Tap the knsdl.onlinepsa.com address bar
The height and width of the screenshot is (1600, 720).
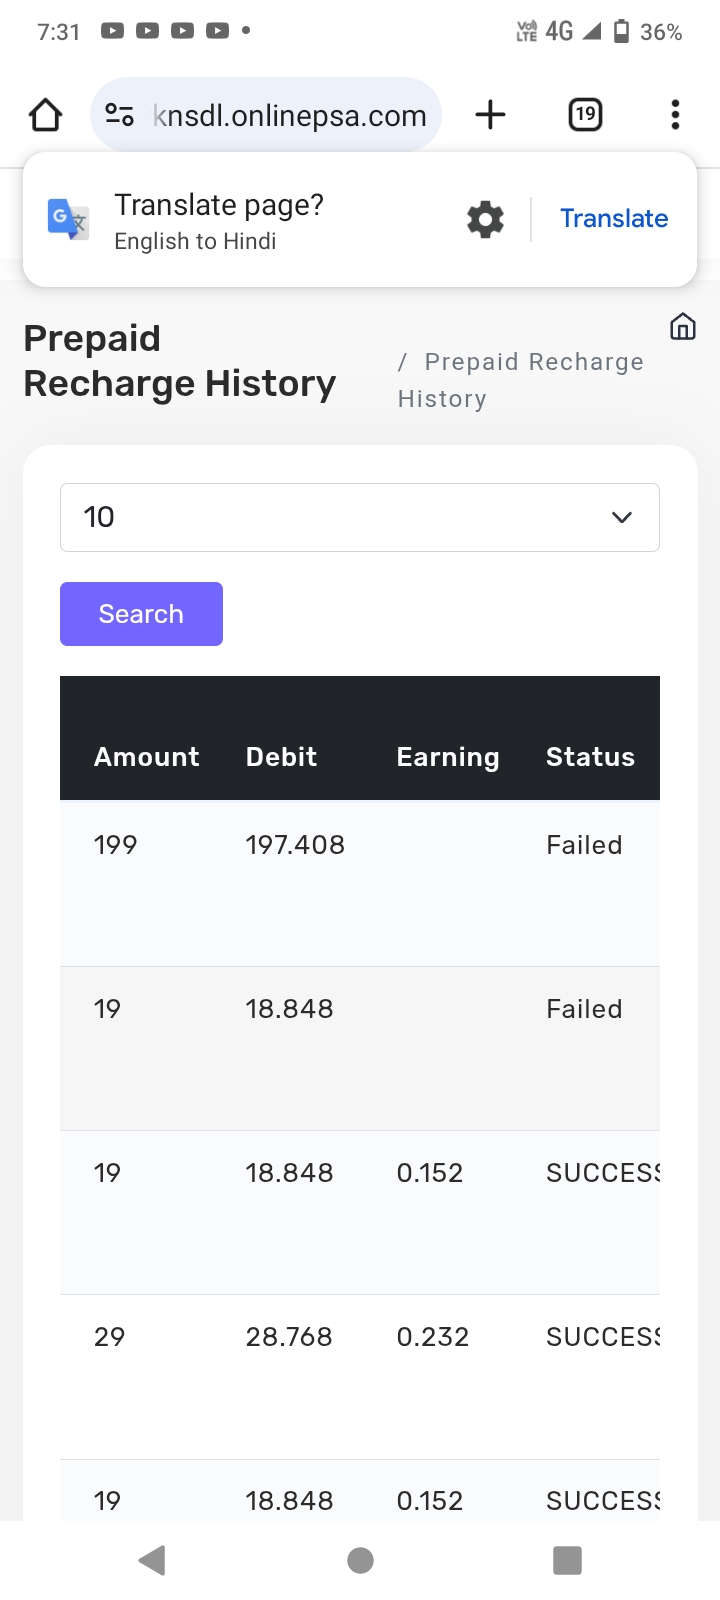[290, 115]
